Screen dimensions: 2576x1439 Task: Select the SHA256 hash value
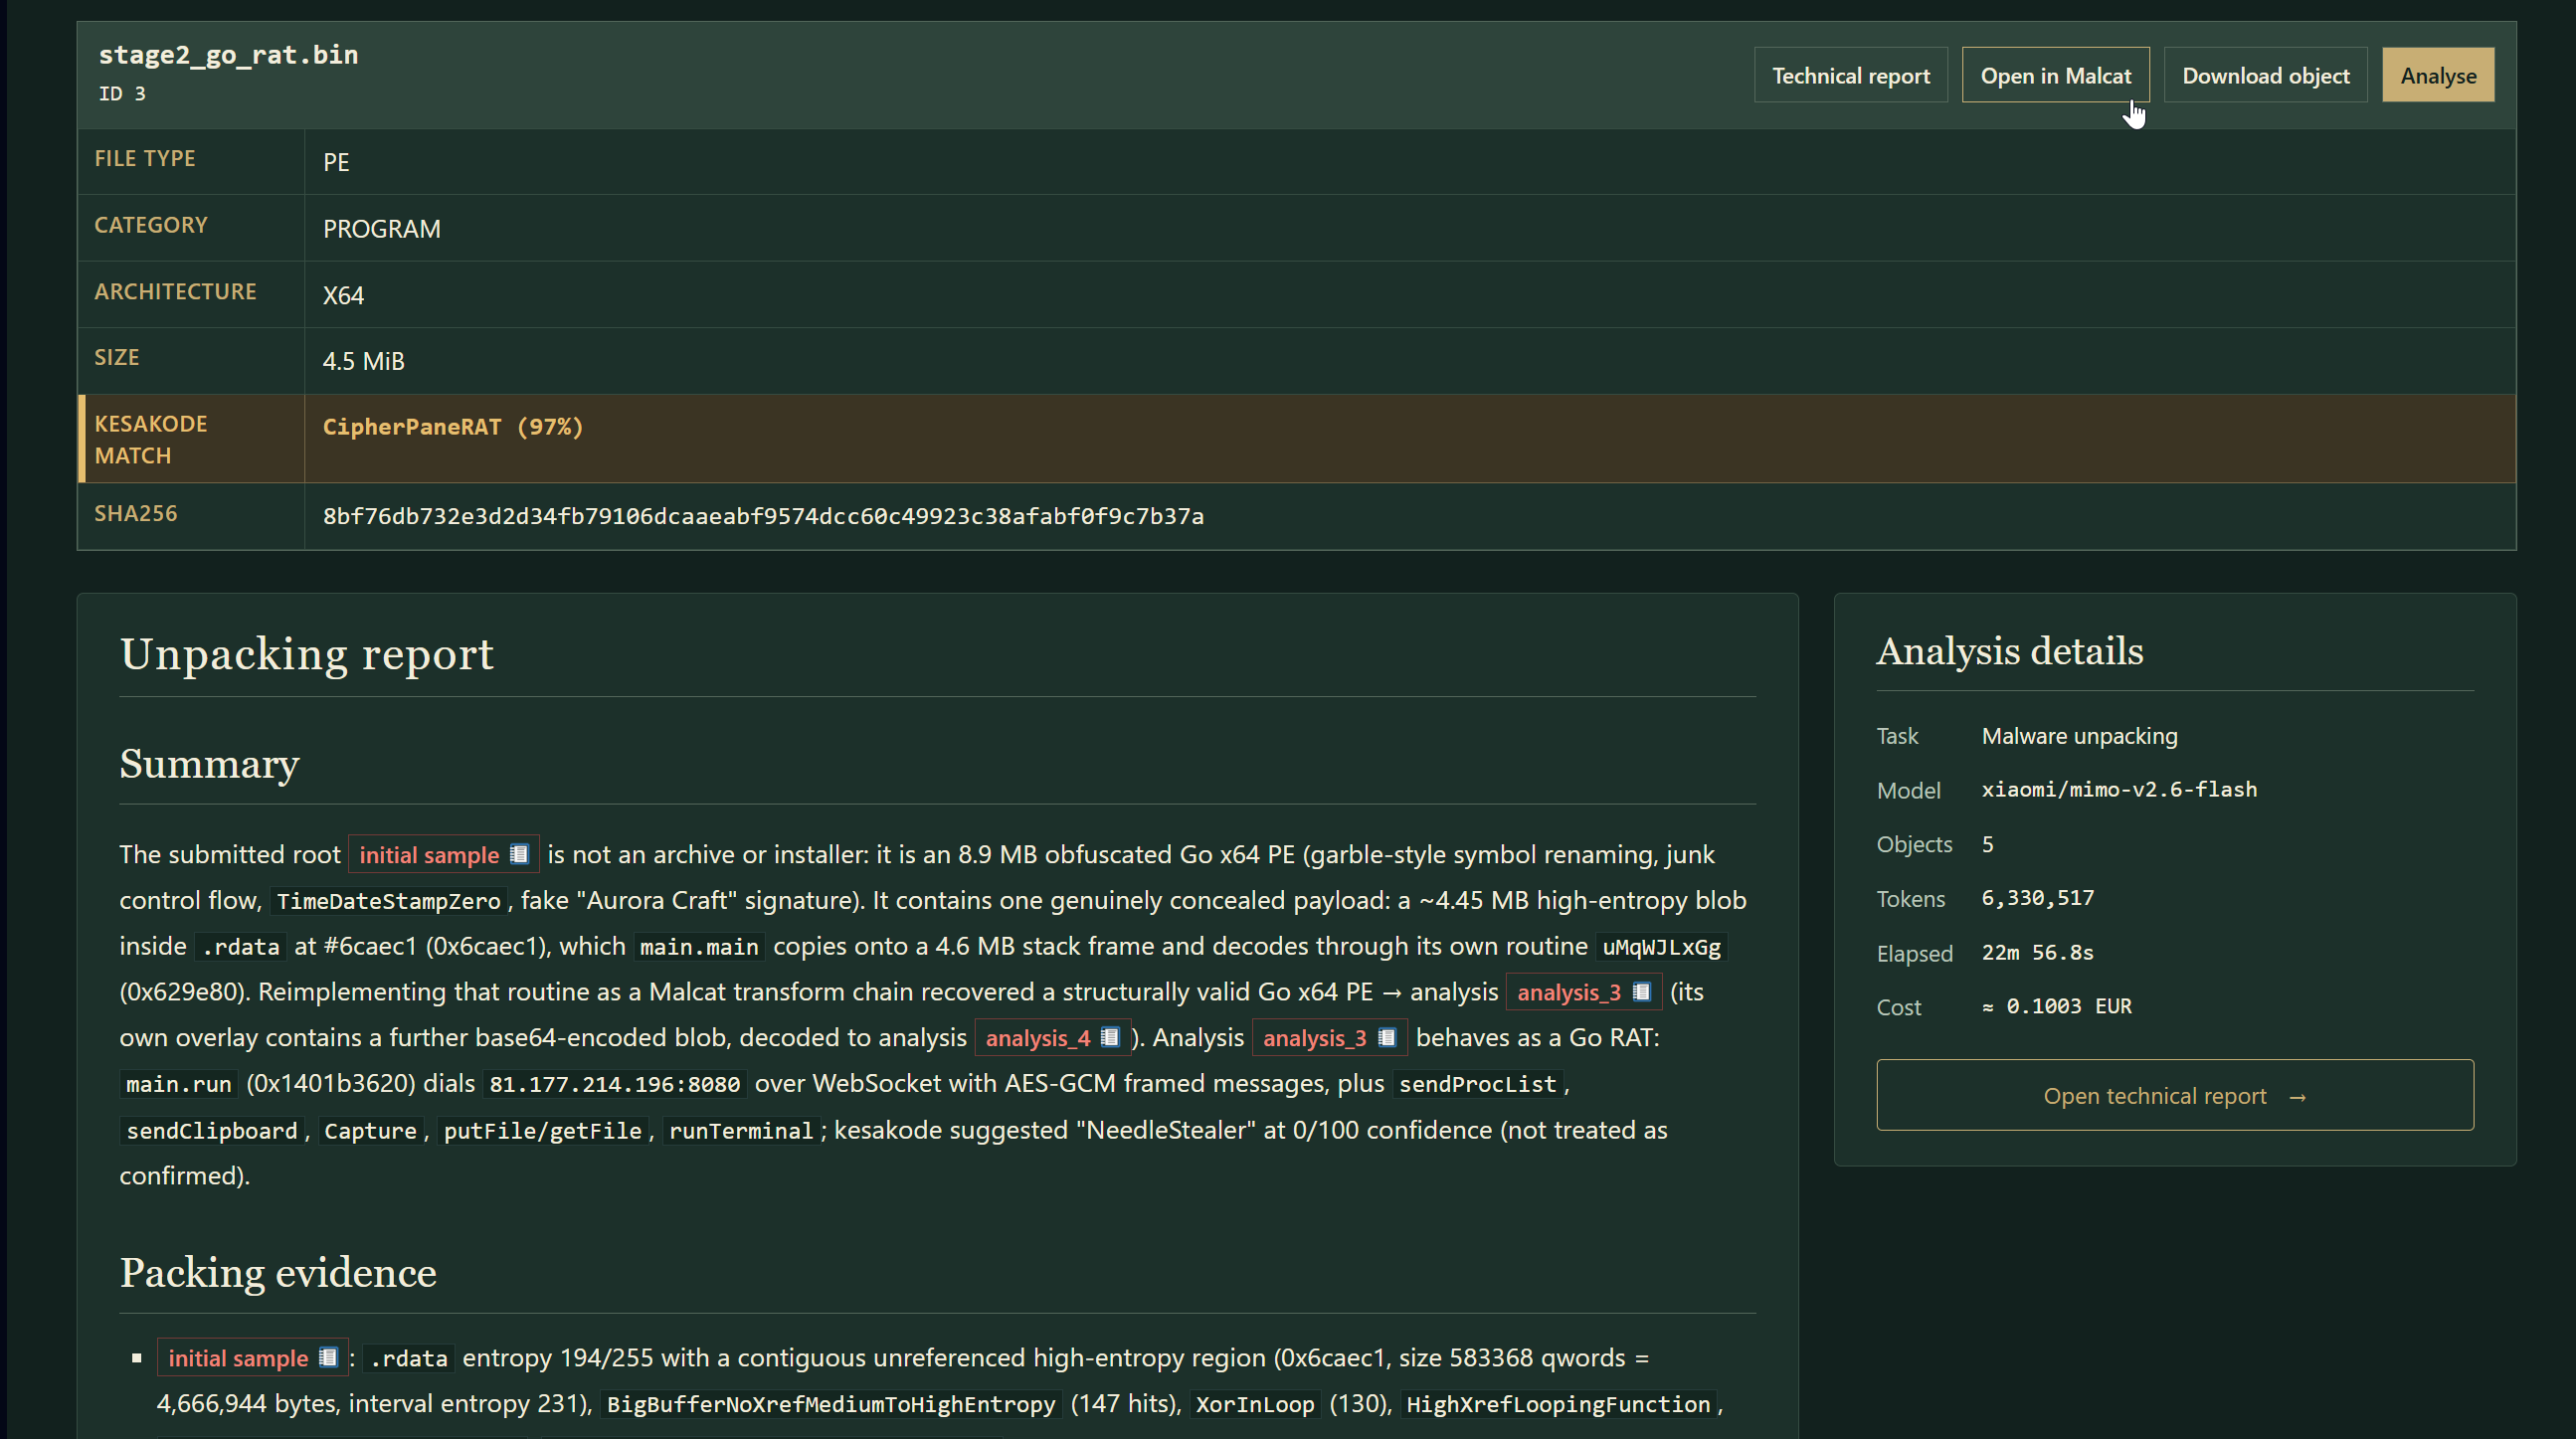pyautogui.click(x=763, y=516)
